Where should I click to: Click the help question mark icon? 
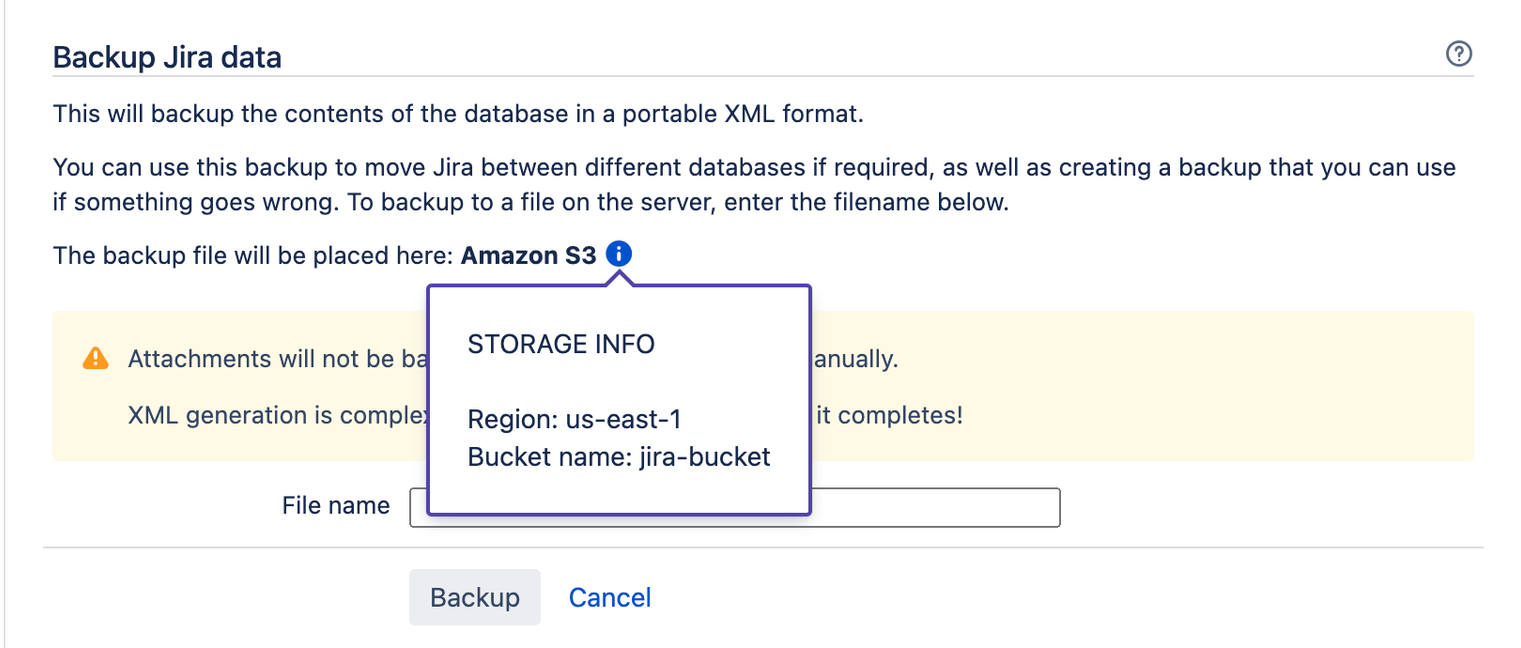[x=1459, y=54]
